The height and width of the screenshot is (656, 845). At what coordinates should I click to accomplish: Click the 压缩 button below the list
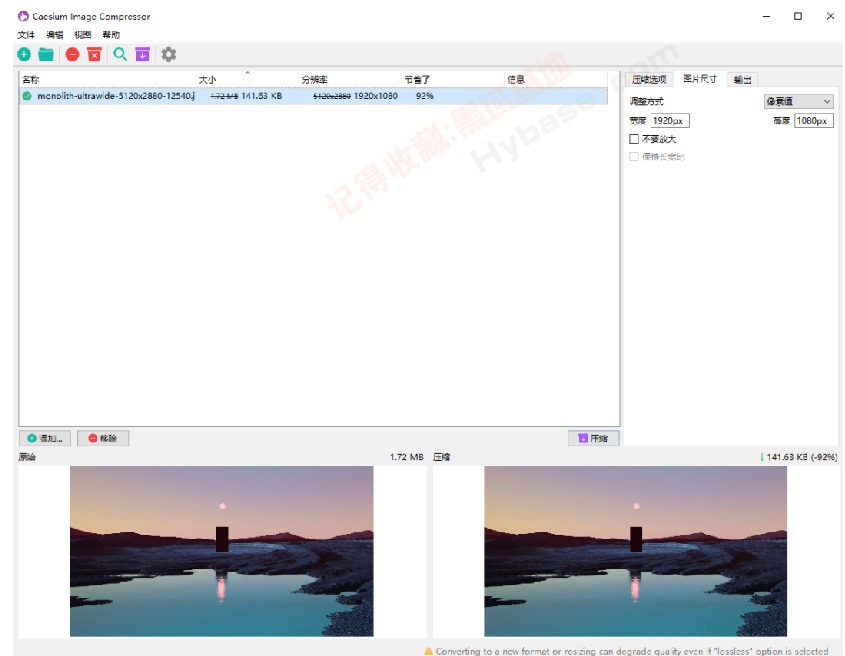point(593,438)
